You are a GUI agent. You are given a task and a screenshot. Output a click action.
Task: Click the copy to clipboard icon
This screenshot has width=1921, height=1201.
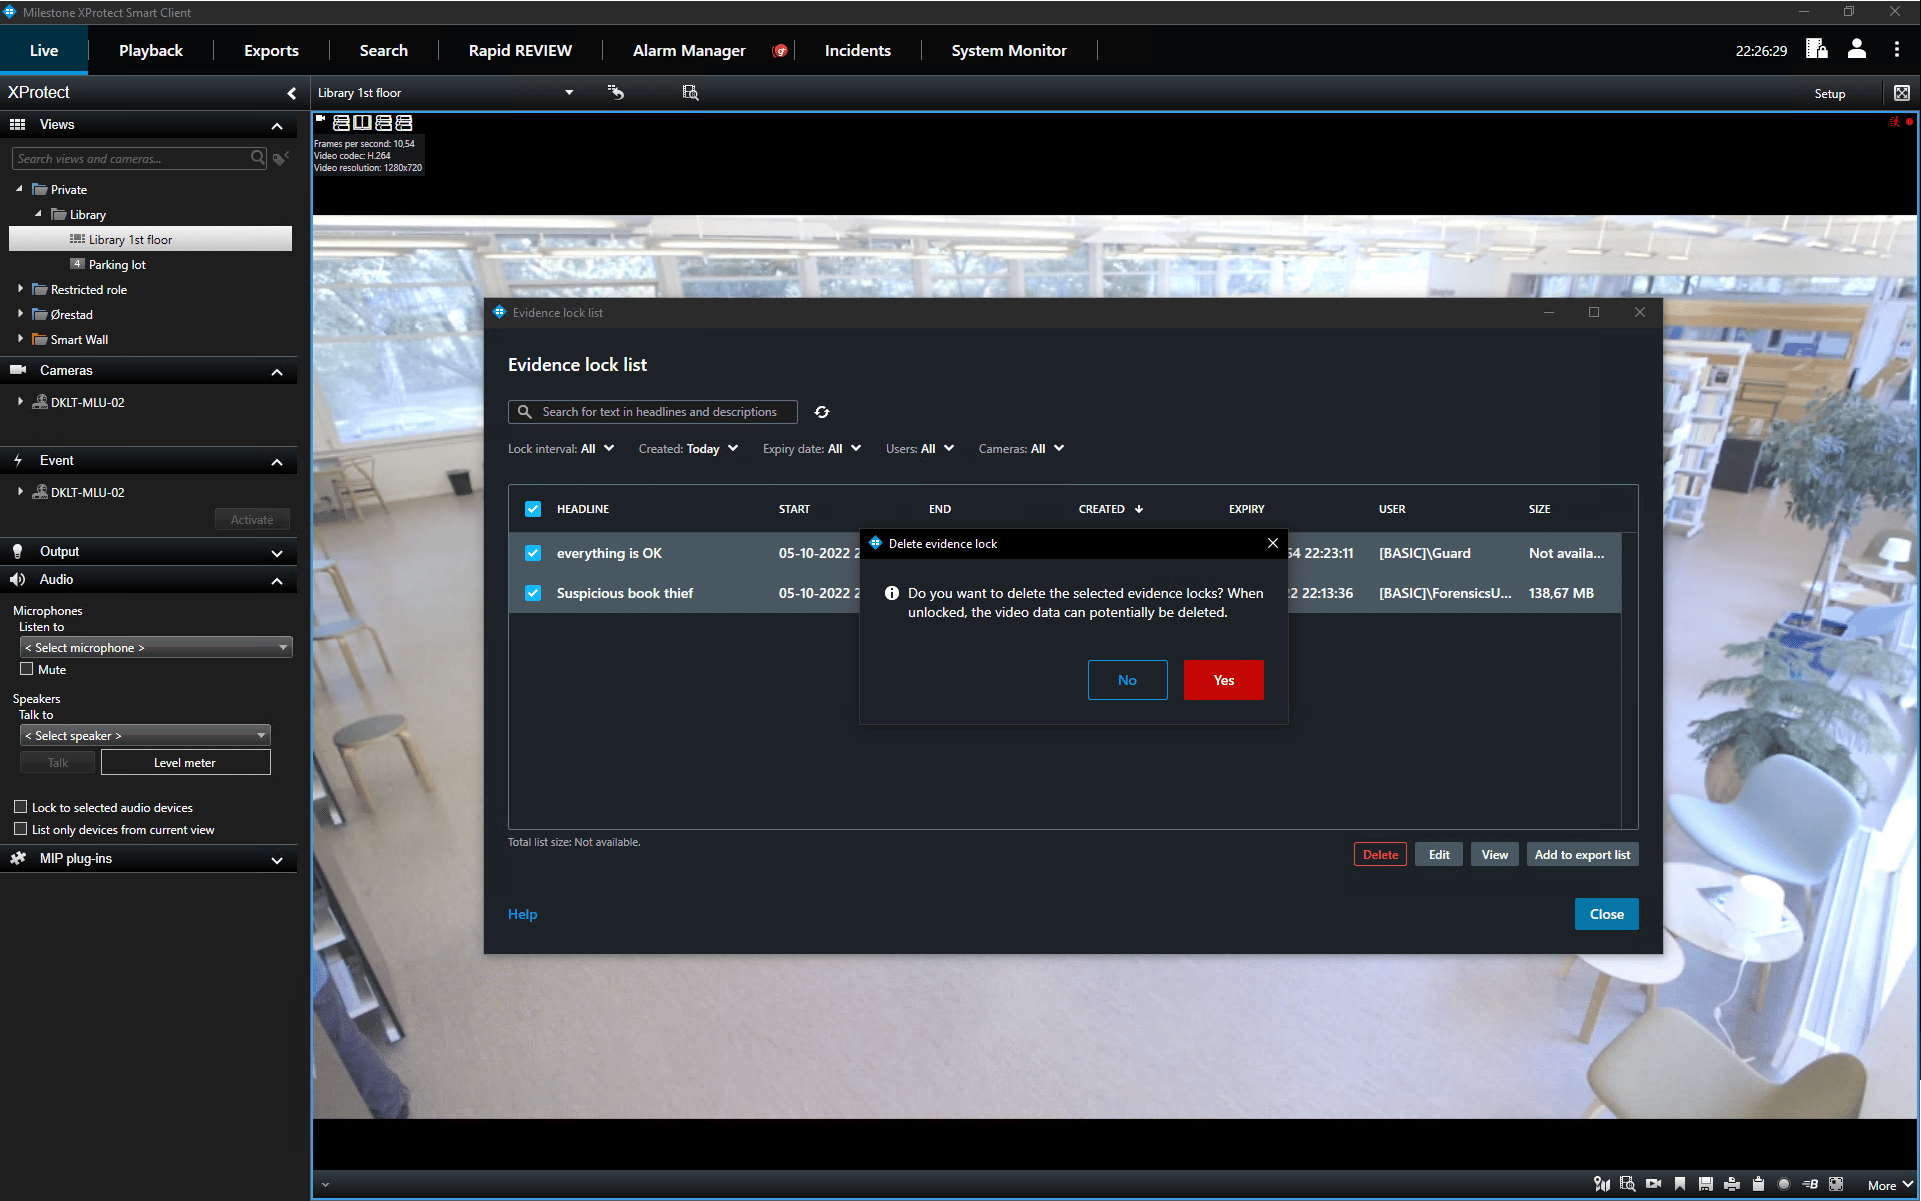(x=1758, y=1184)
